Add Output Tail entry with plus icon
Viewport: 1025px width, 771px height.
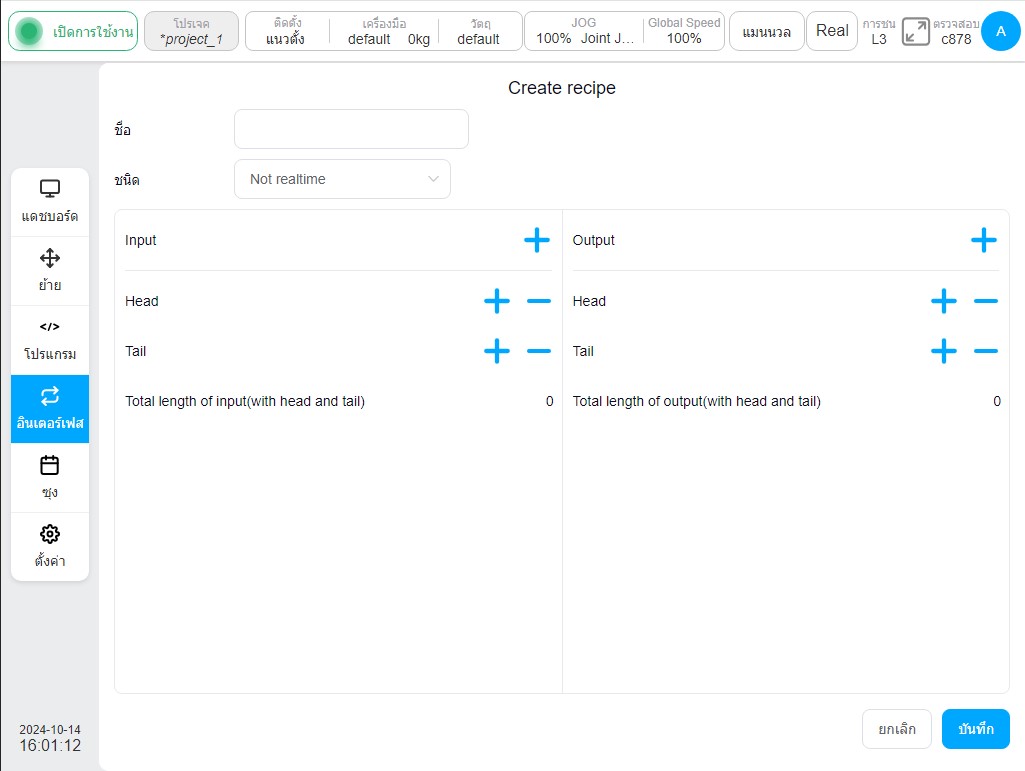(x=943, y=351)
